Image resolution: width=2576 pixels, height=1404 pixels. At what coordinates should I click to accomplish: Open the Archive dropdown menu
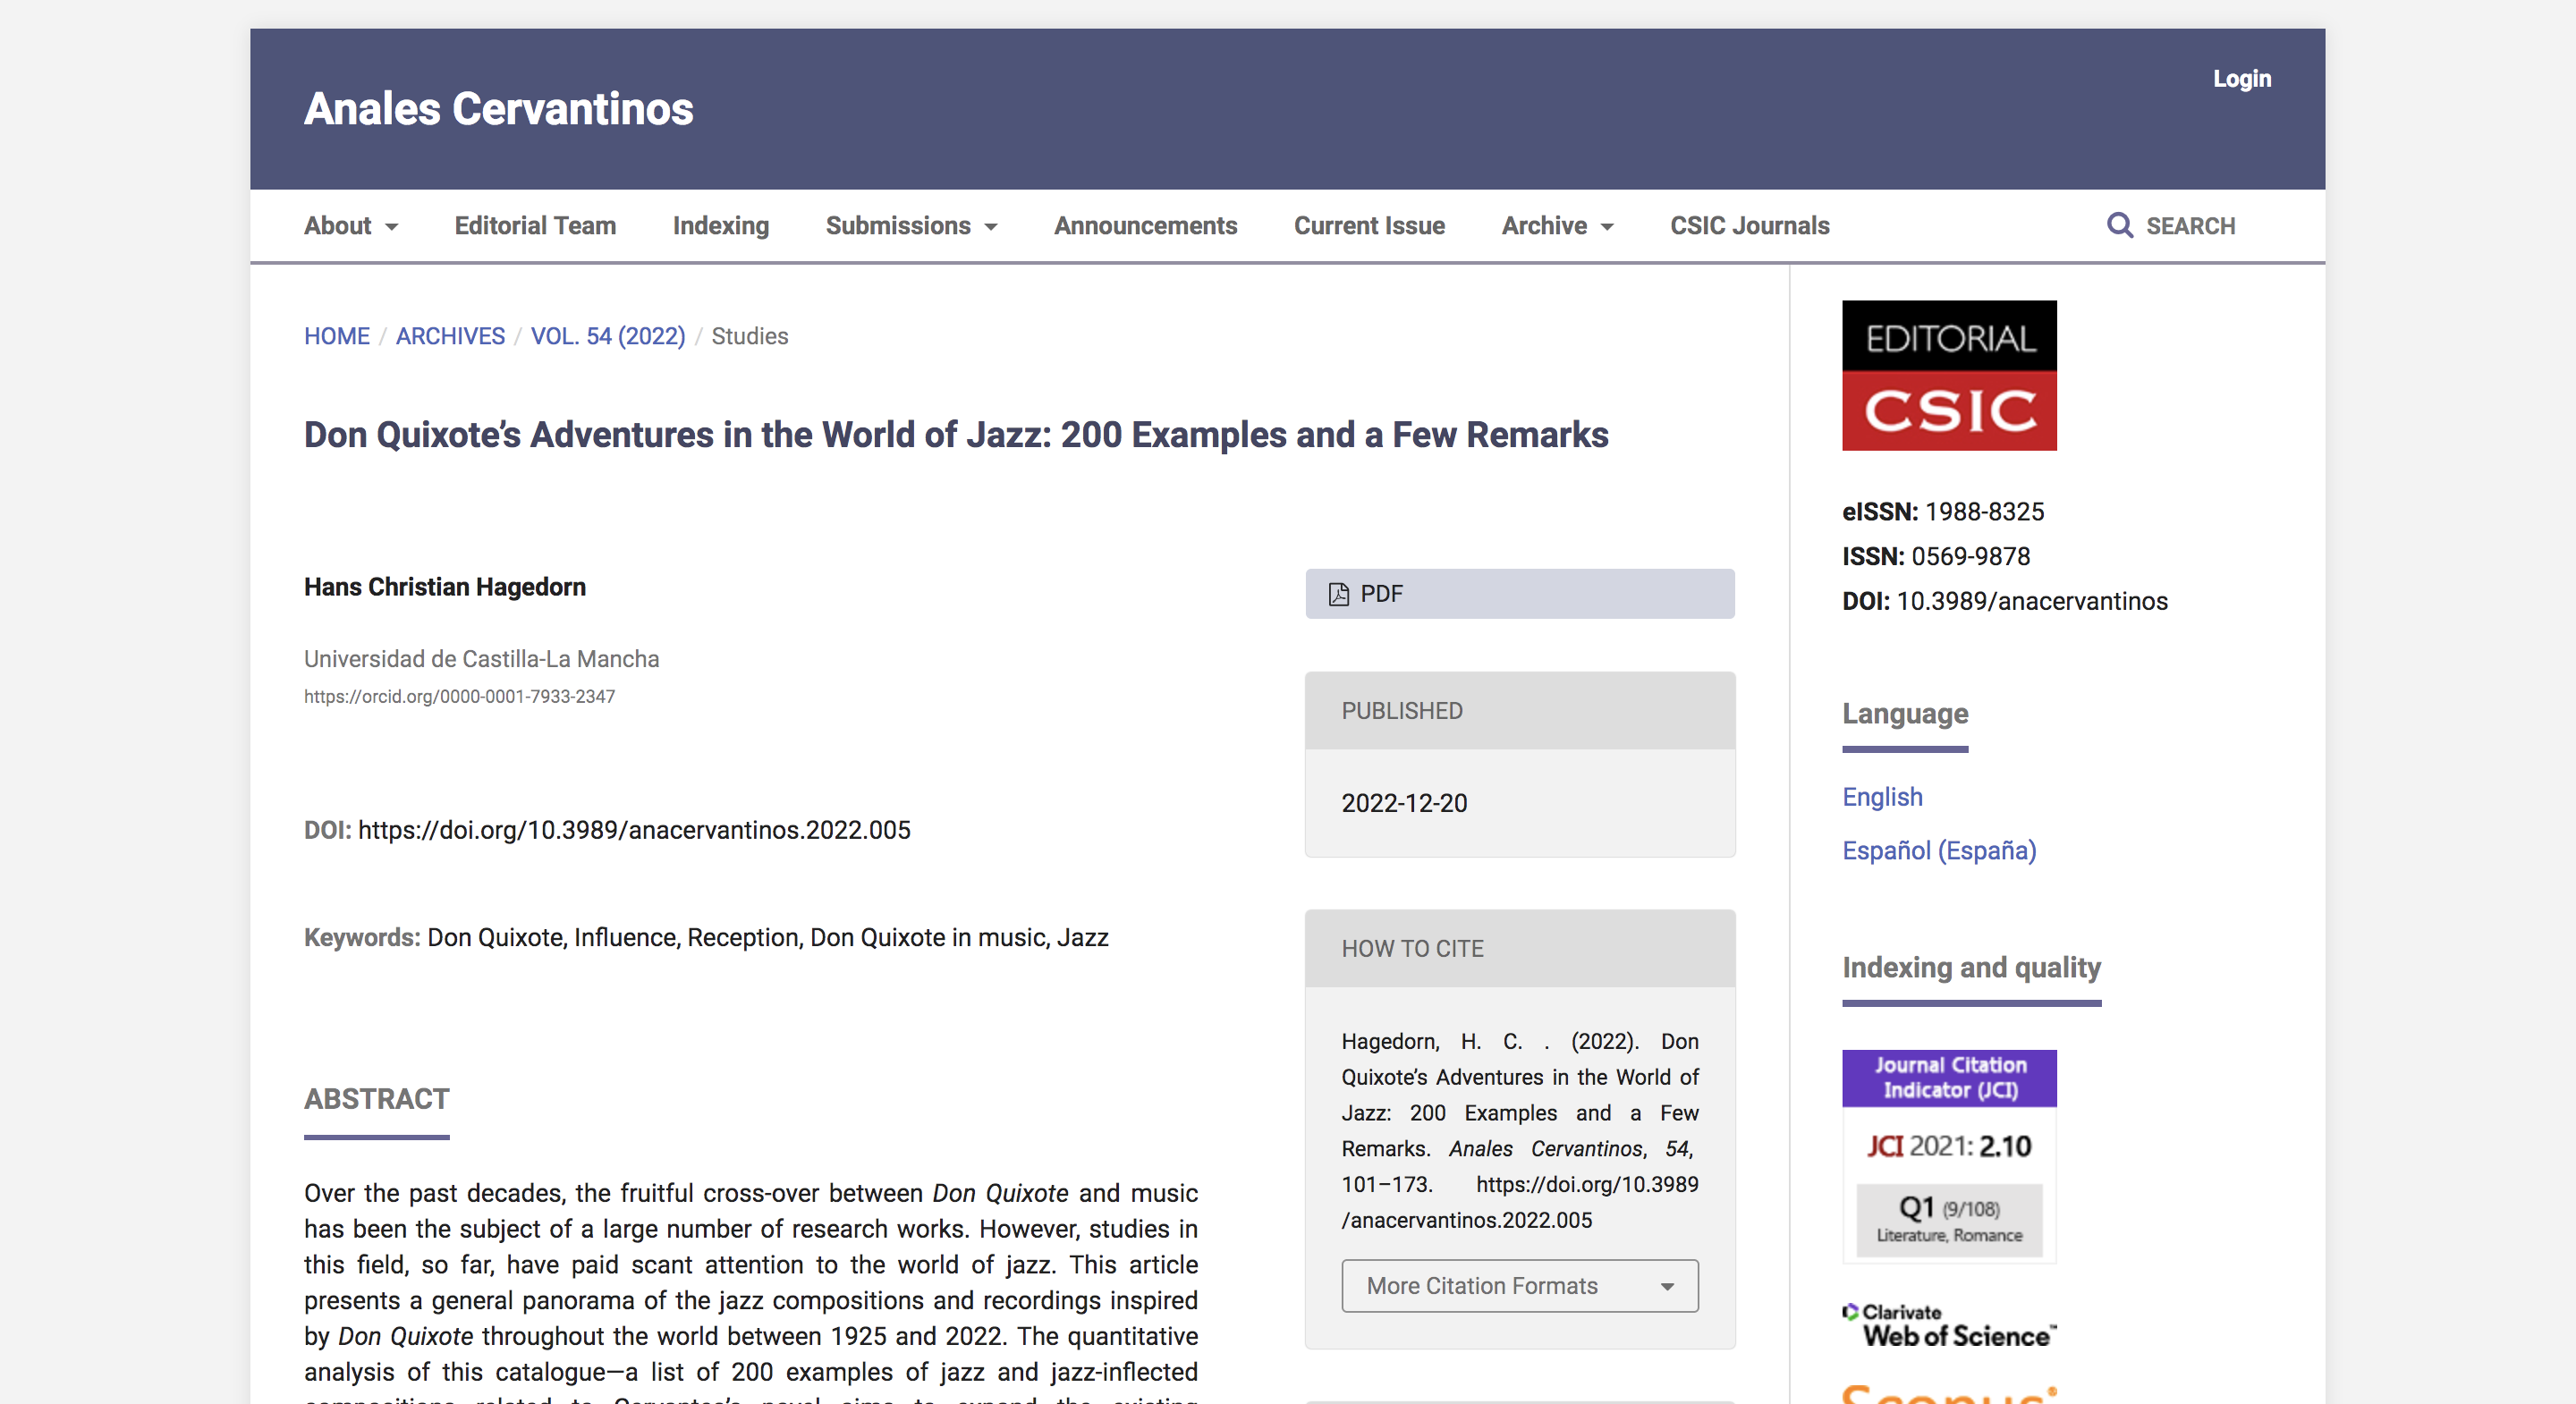click(x=1556, y=226)
